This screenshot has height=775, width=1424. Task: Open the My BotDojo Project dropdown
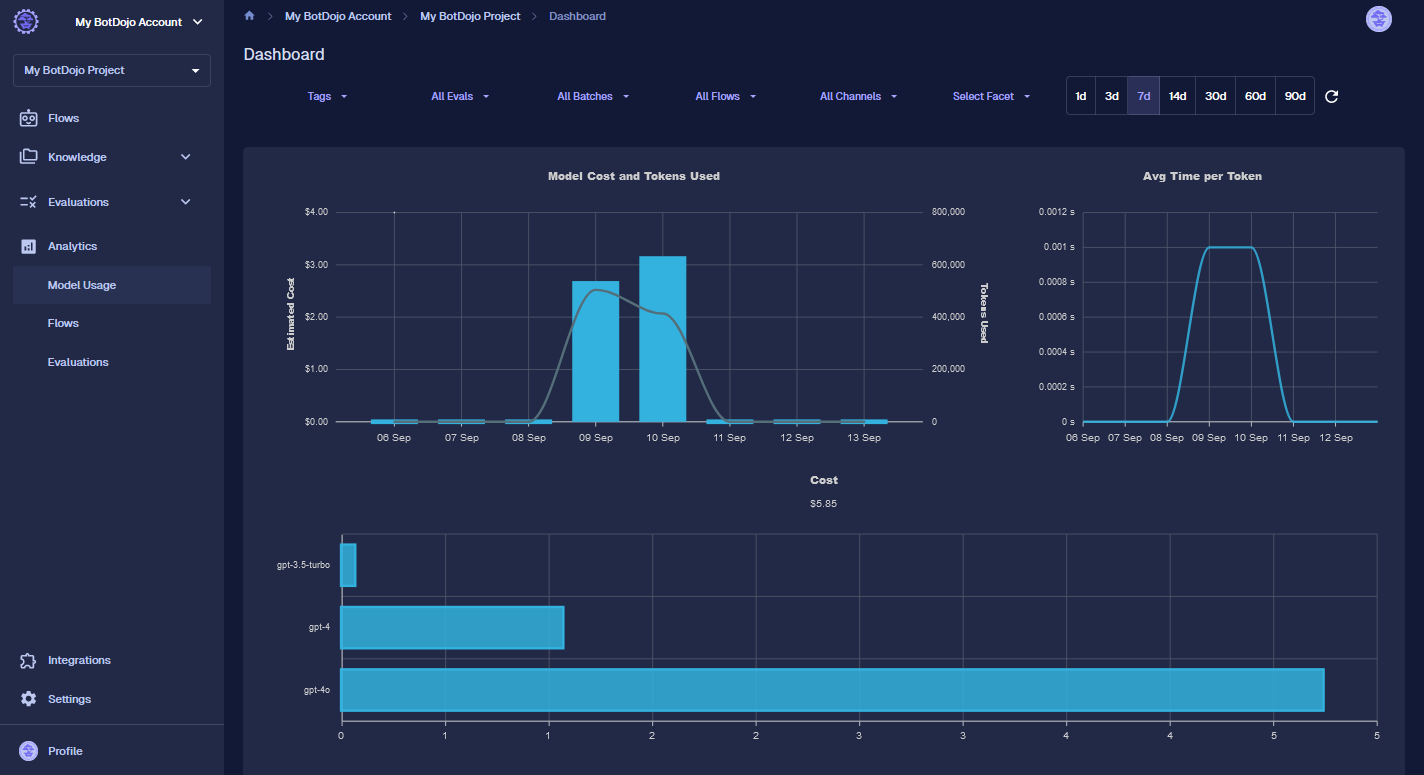point(112,70)
